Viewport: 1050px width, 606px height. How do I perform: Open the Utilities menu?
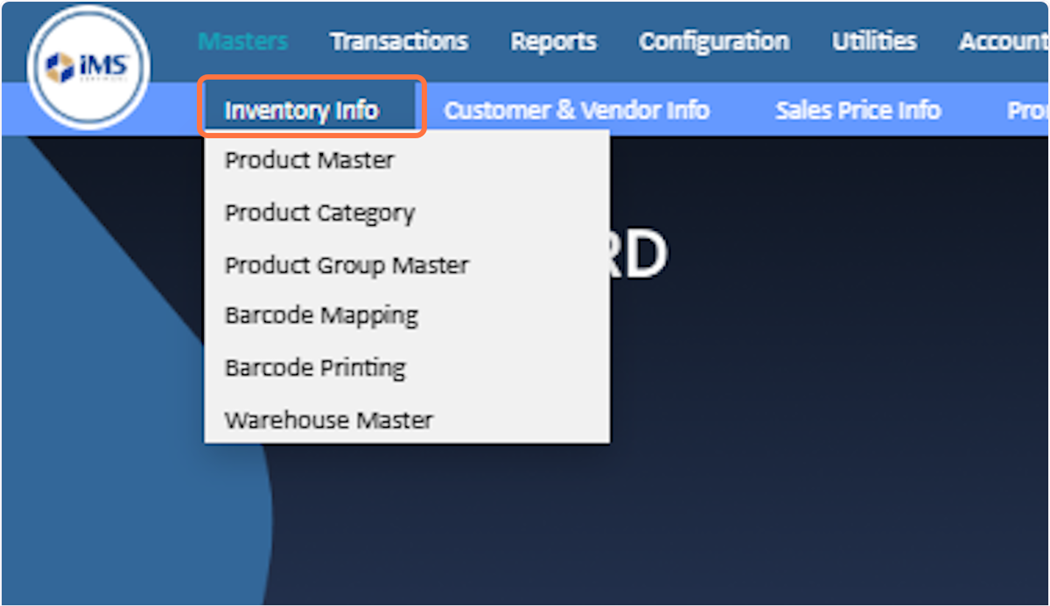pos(874,41)
